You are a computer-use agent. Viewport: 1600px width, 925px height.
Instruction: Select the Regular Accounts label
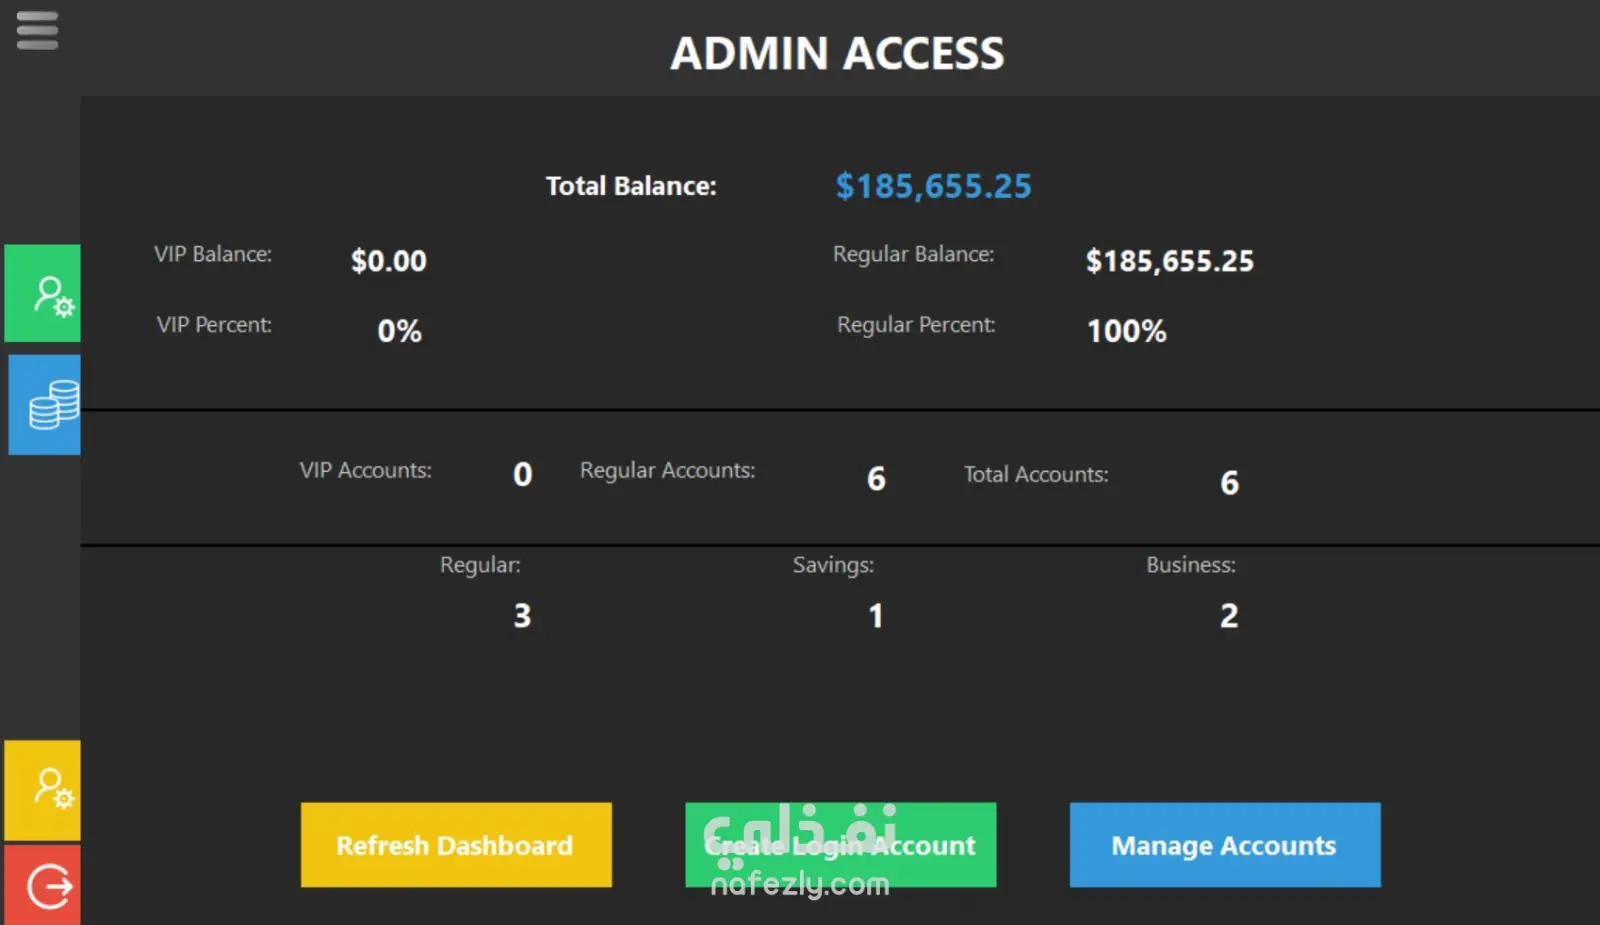[x=667, y=471]
